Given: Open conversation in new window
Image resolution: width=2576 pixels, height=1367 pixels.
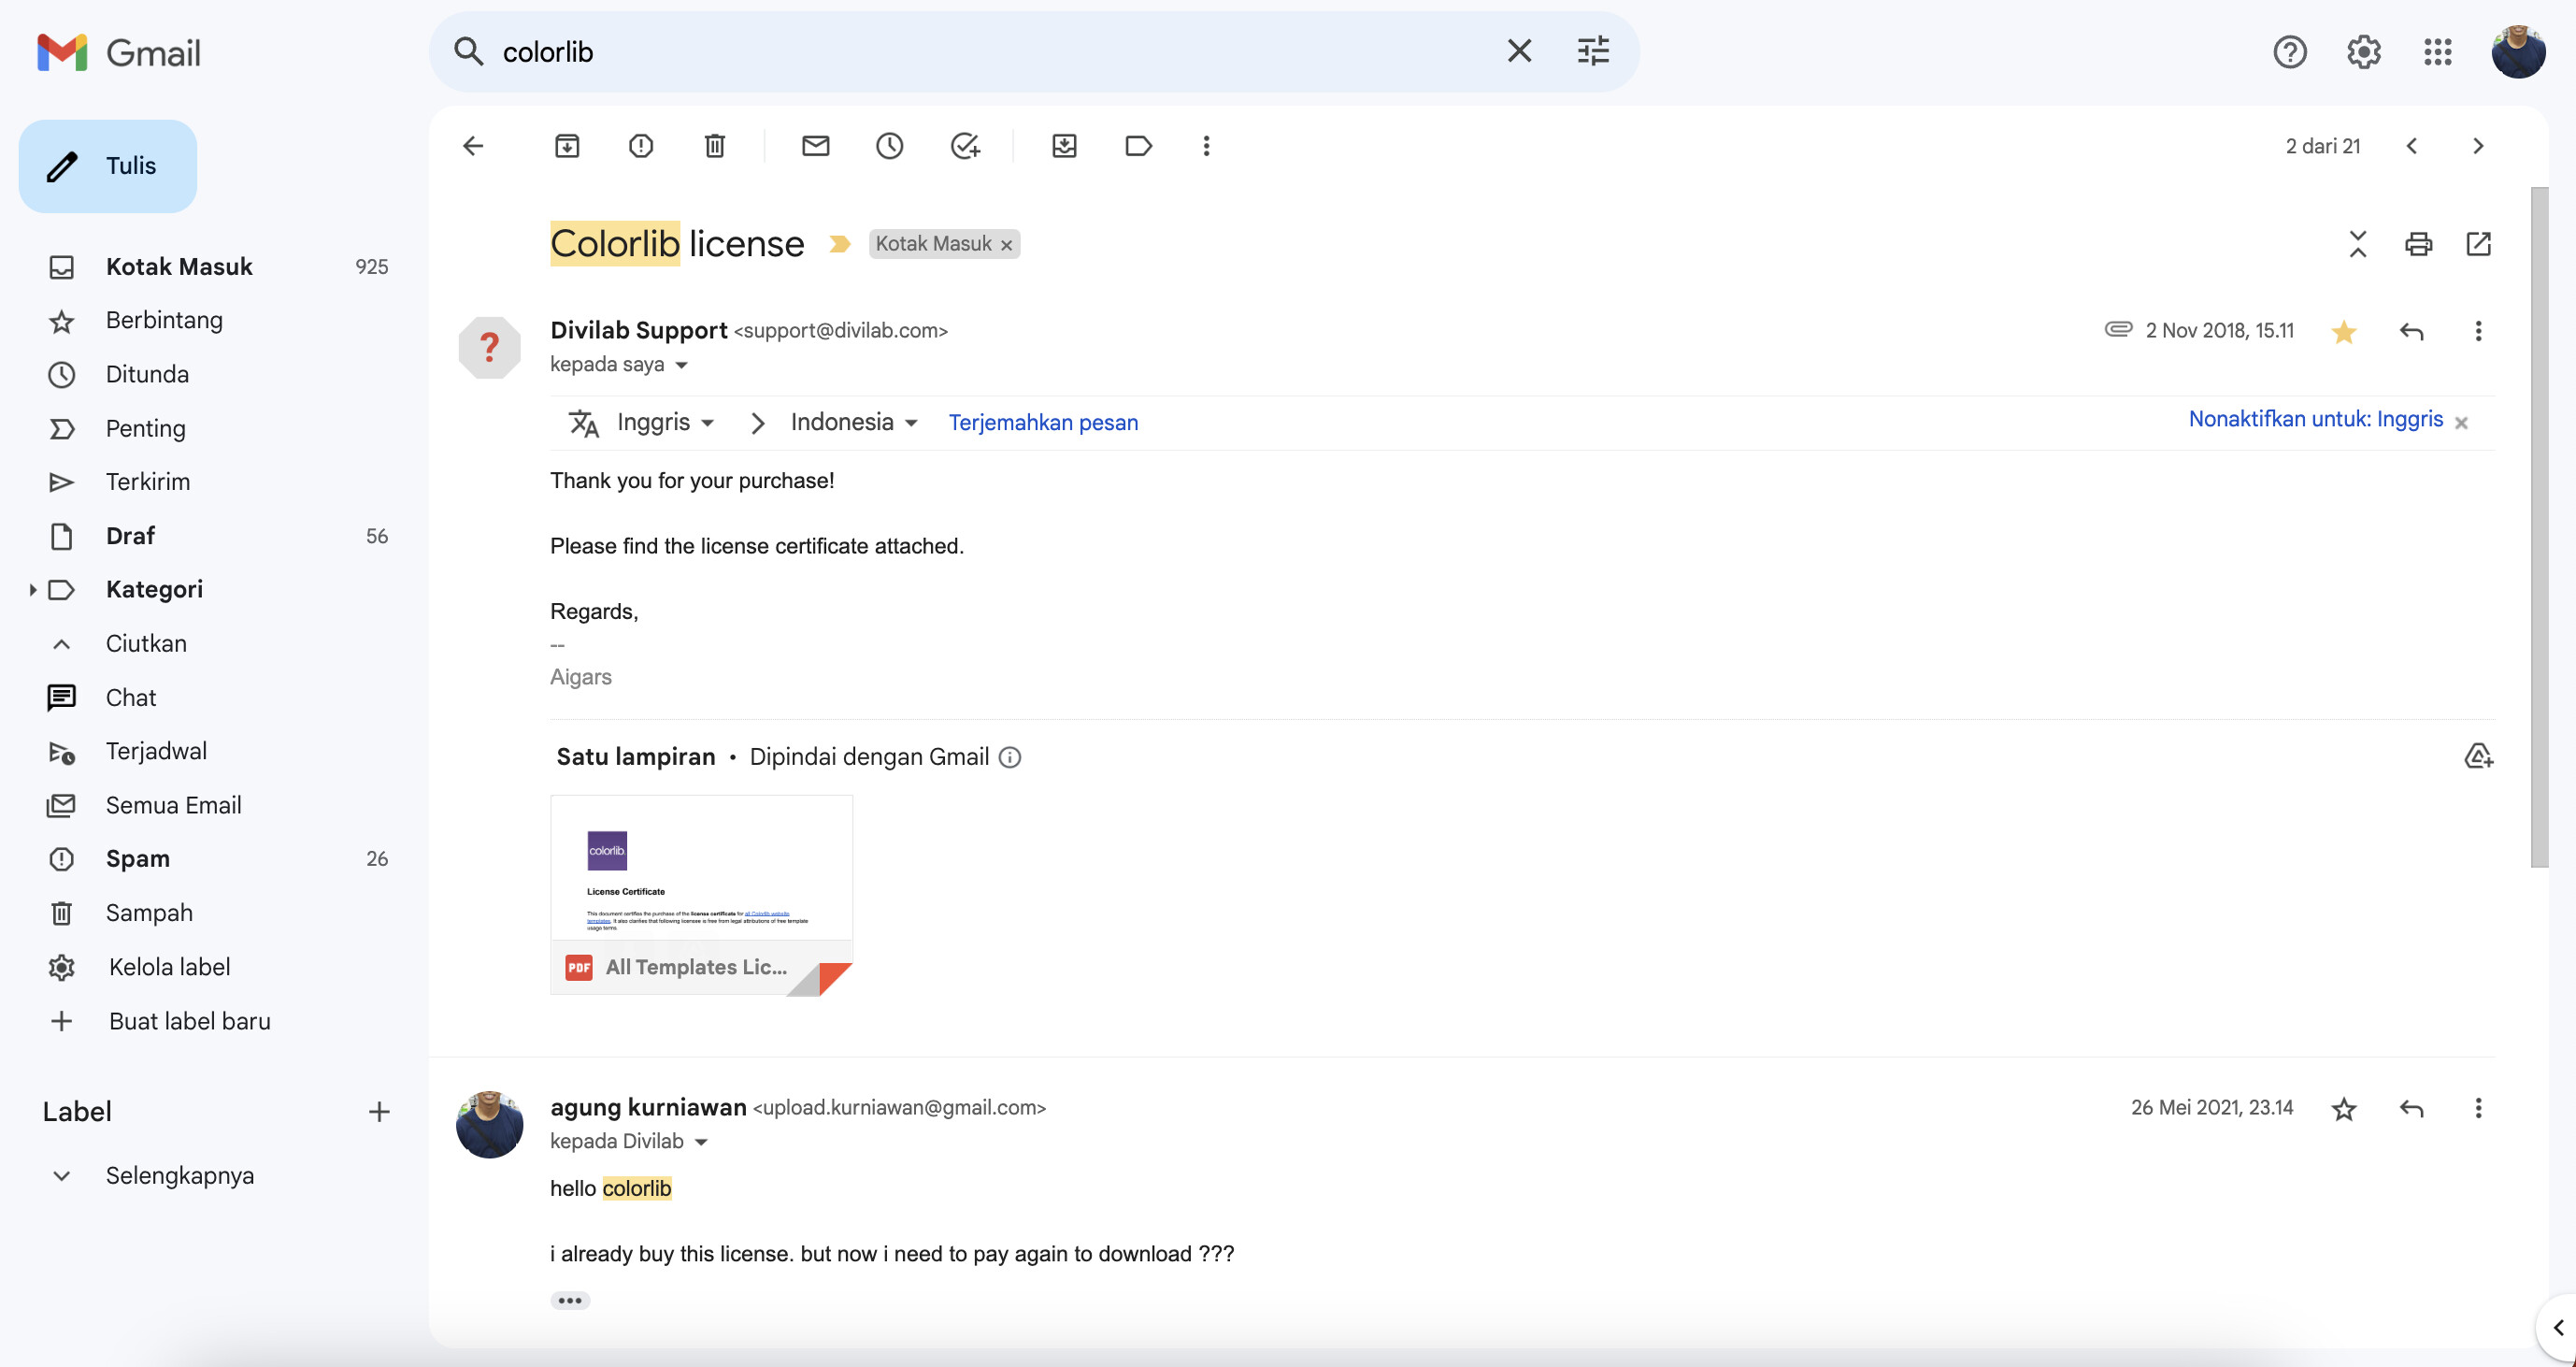Looking at the screenshot, I should pyautogui.click(x=2479, y=244).
